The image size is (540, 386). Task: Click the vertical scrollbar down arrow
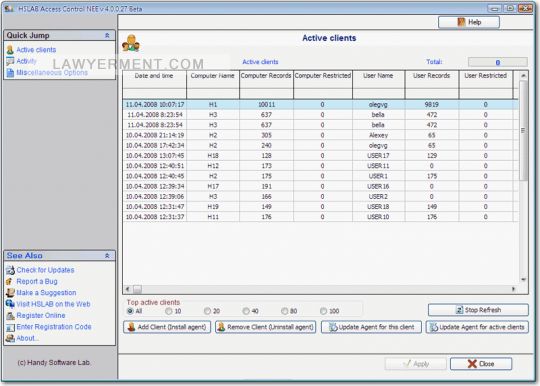coord(523,280)
